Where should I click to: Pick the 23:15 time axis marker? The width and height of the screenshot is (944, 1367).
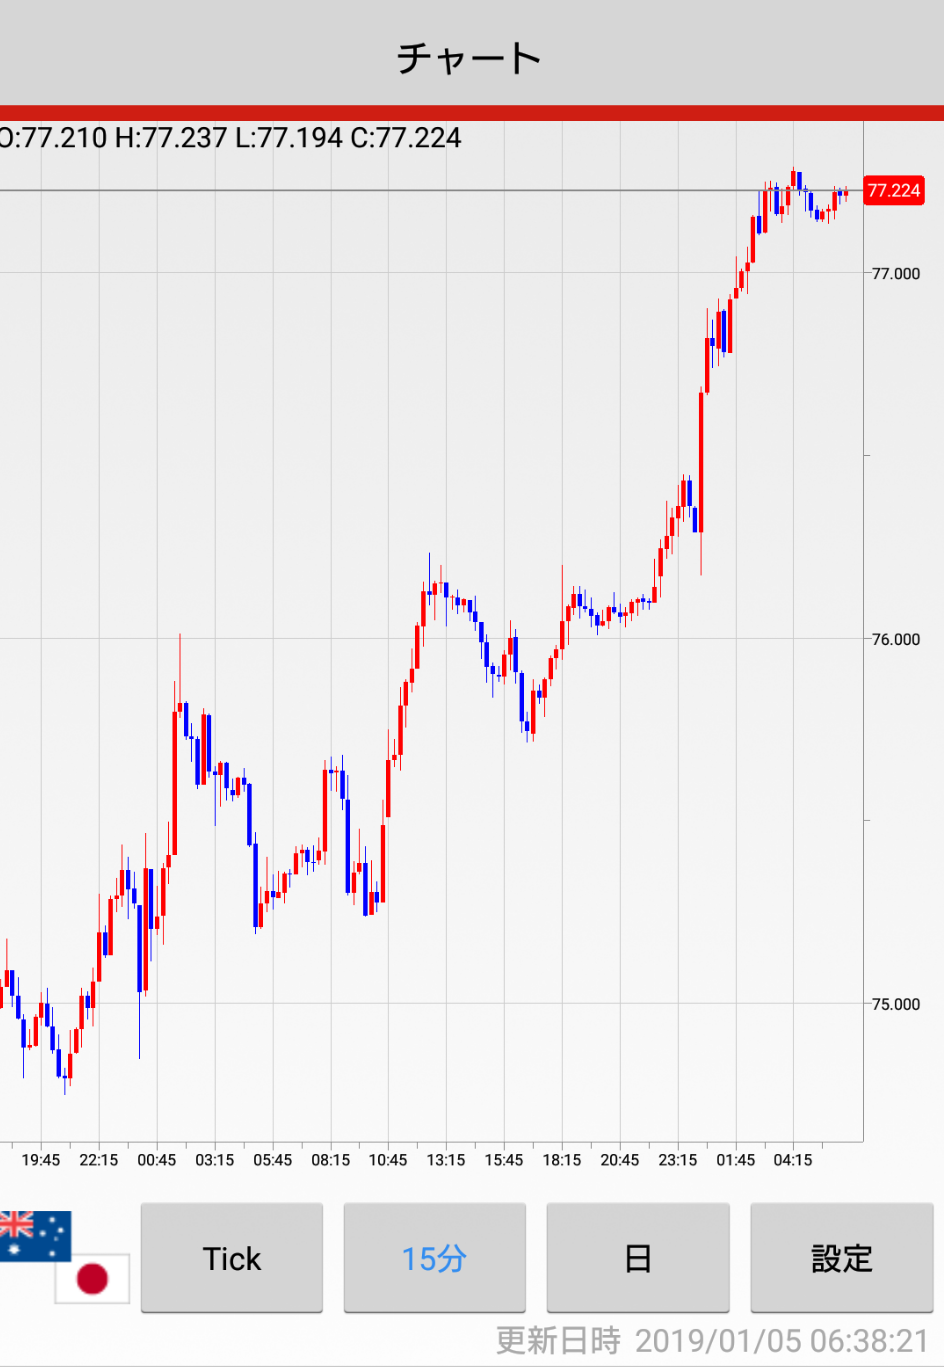pos(678,1160)
